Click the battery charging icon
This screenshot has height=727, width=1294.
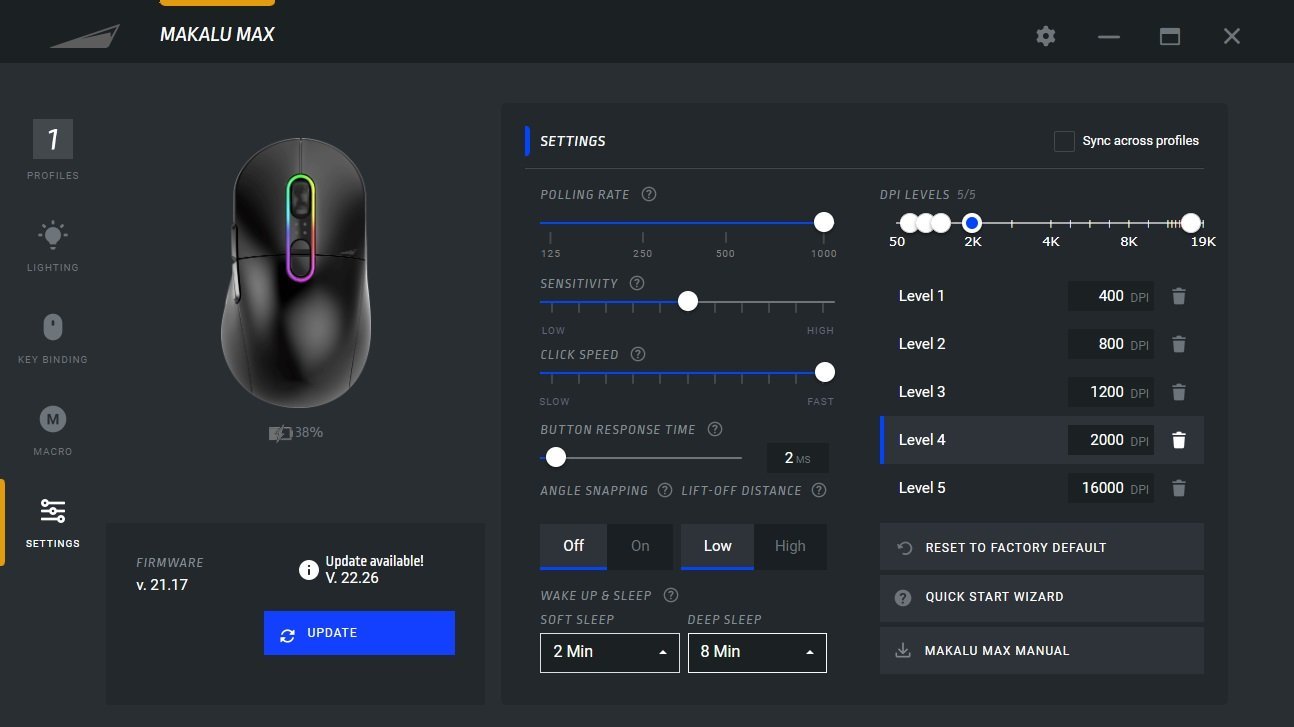coord(280,433)
